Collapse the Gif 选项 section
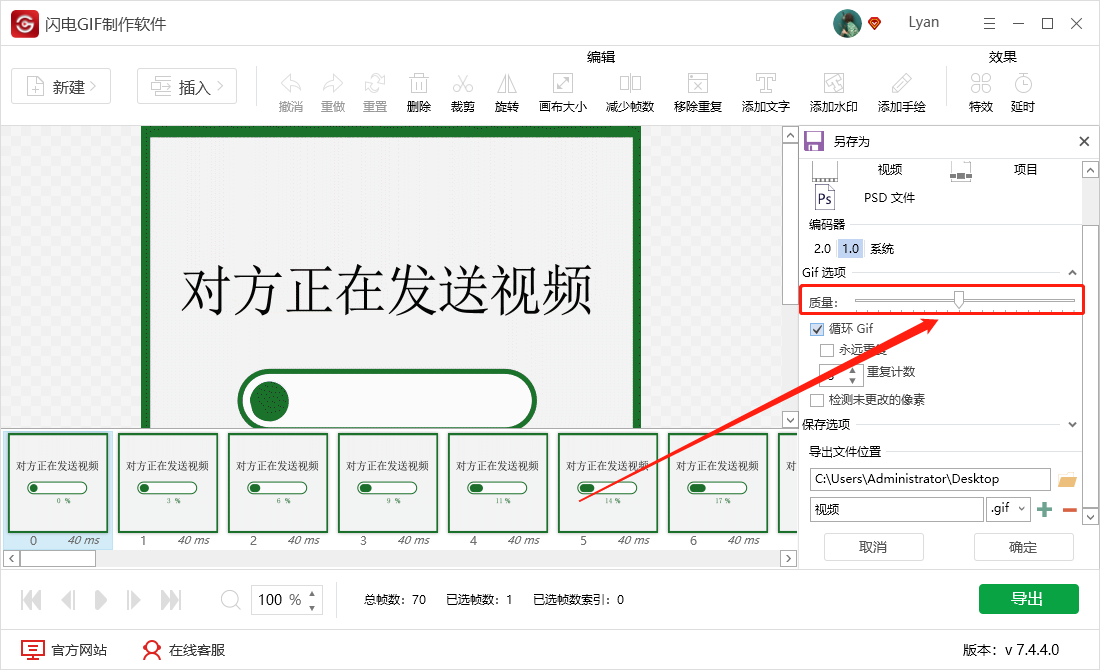Screen dimensions: 1100x670 [x=1073, y=272]
